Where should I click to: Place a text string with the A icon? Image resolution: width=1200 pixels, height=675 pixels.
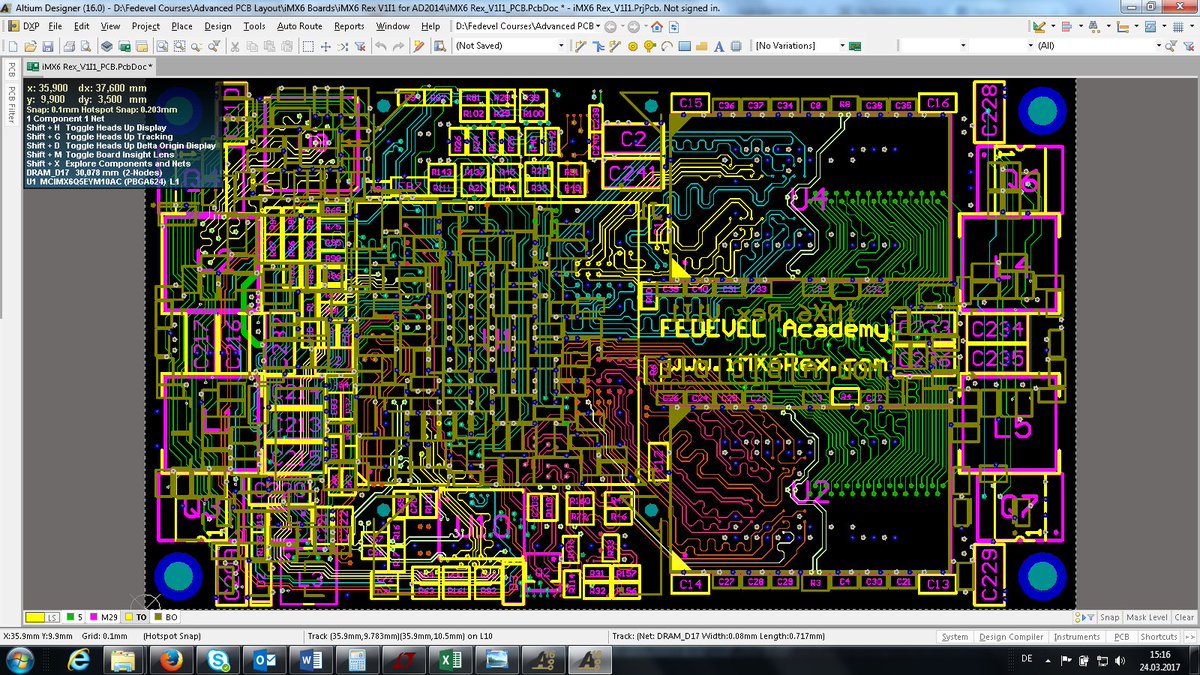point(718,46)
